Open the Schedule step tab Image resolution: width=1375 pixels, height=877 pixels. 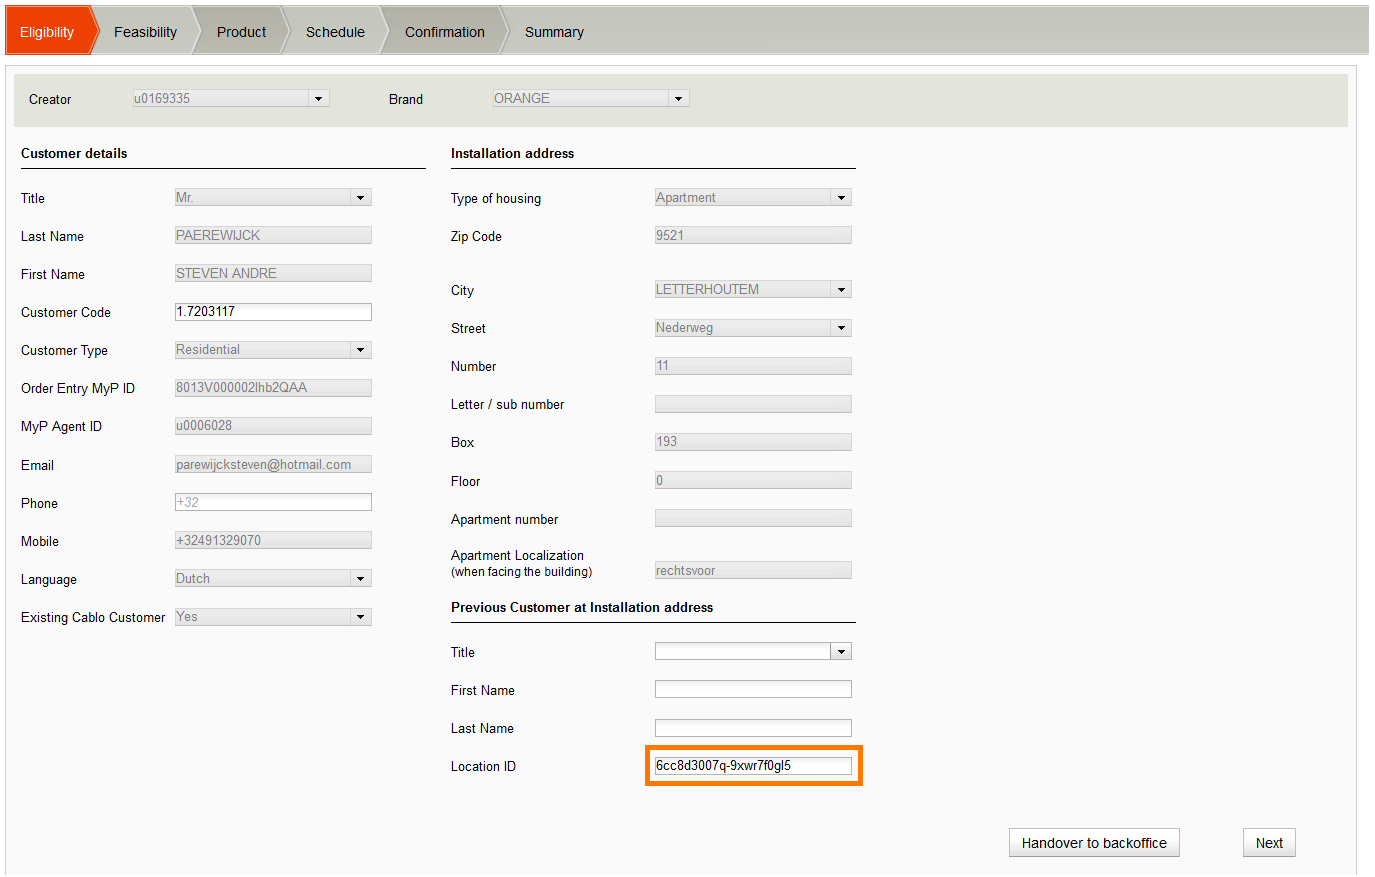click(x=335, y=32)
